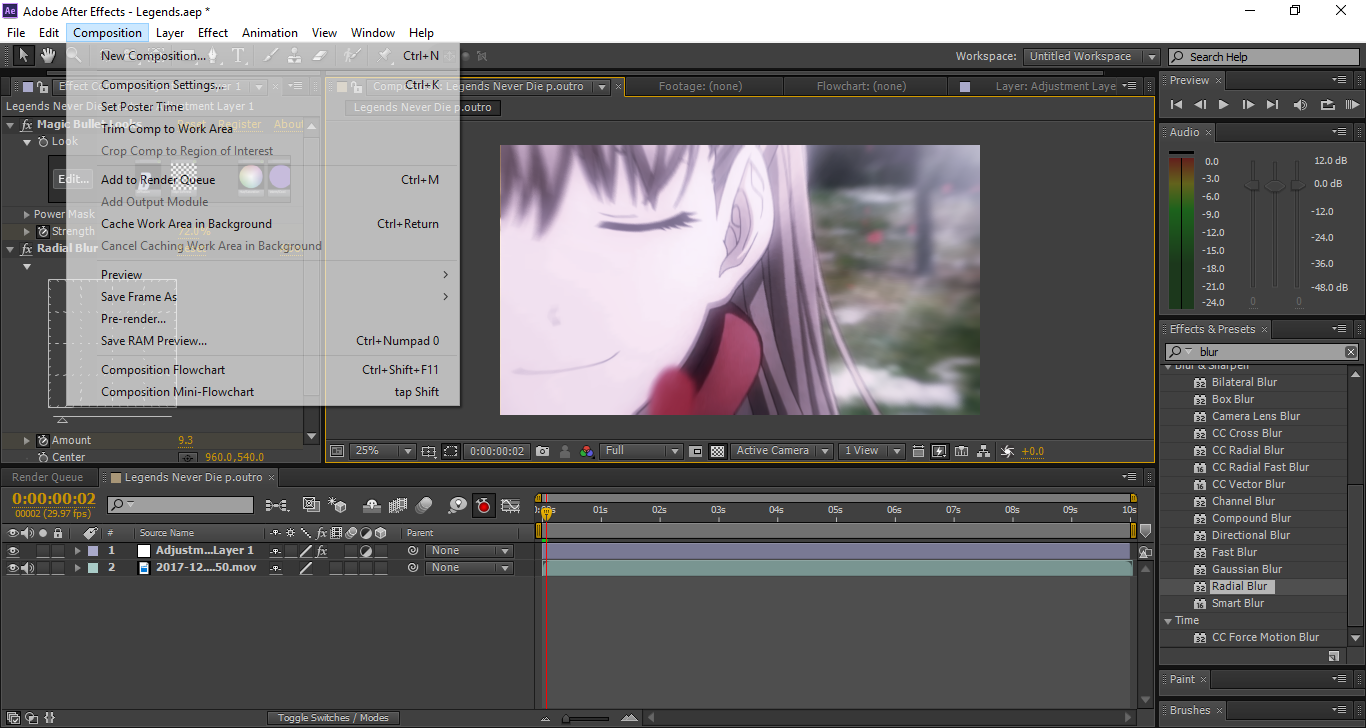
Task: Expand Amount property in Radial Blur
Action: click(x=27, y=440)
